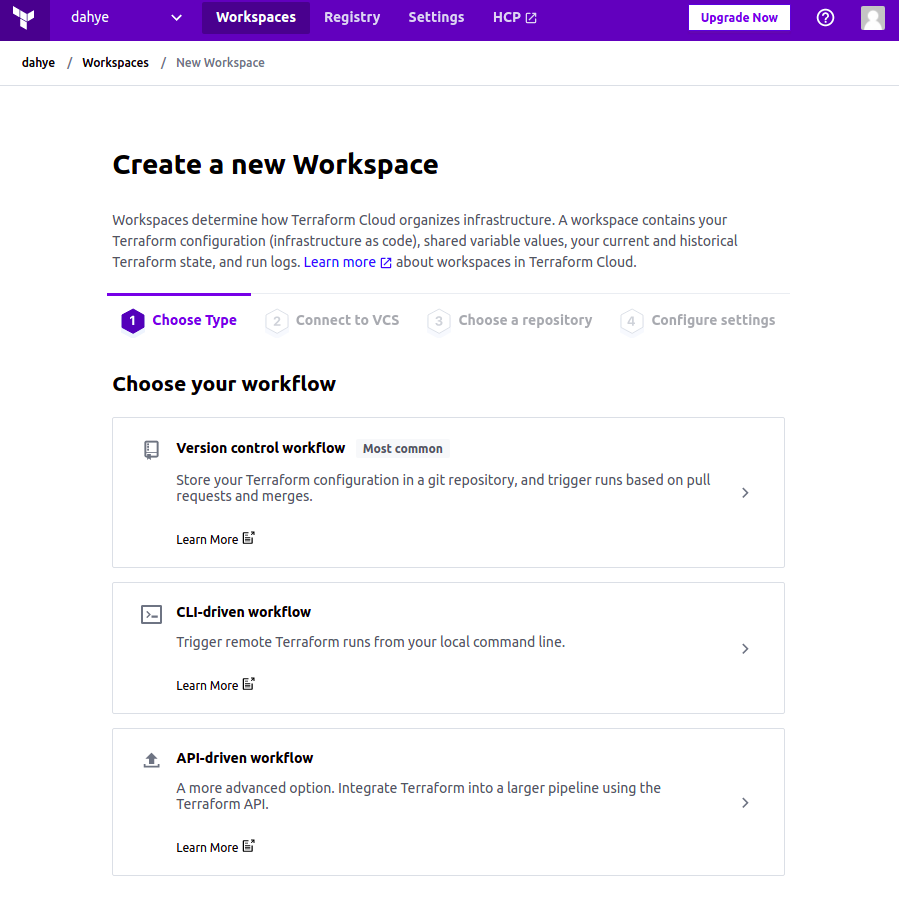The image size is (899, 916).
Task: Click the Terraform logo icon
Action: click(x=25, y=18)
